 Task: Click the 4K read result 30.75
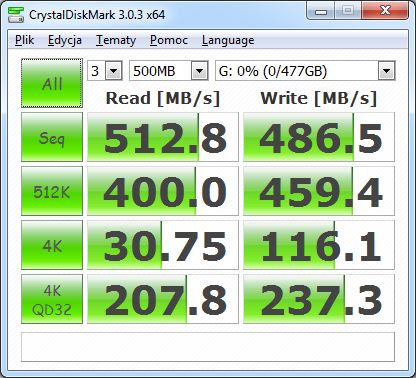(x=163, y=245)
